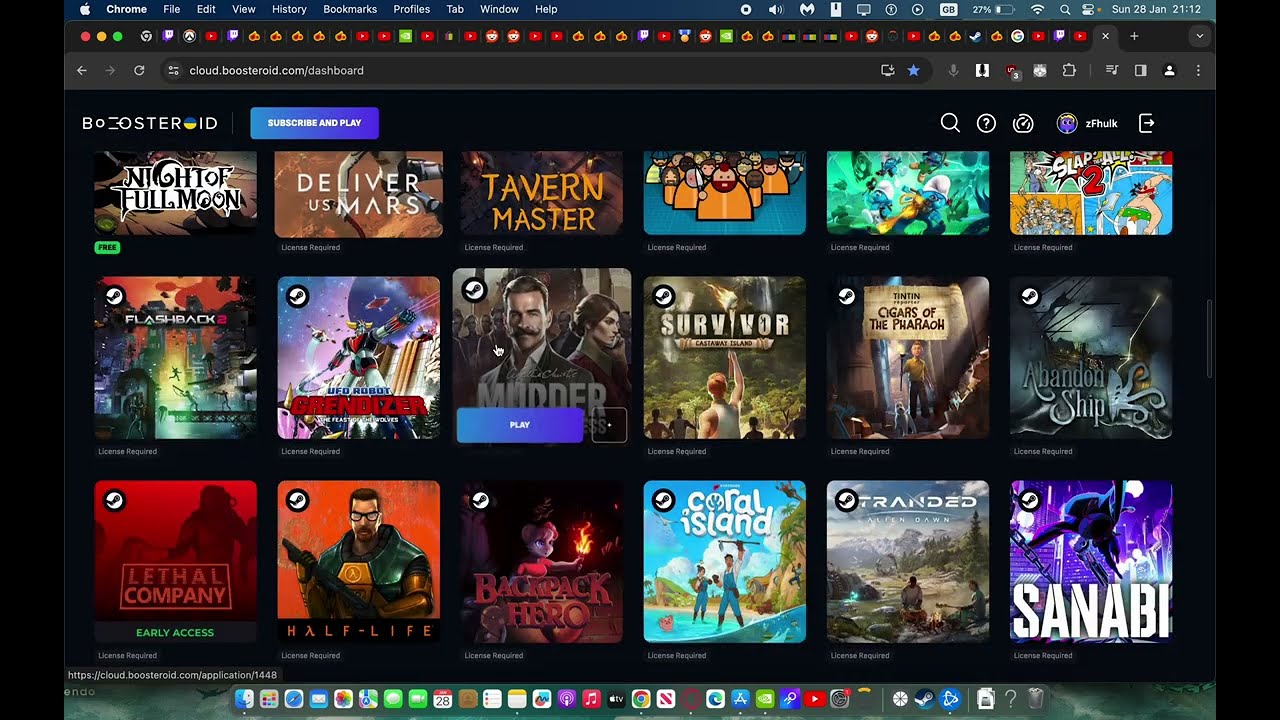Image resolution: width=1280 pixels, height=720 pixels.
Task: Open the Chrome media controls icon
Action: (1111, 70)
